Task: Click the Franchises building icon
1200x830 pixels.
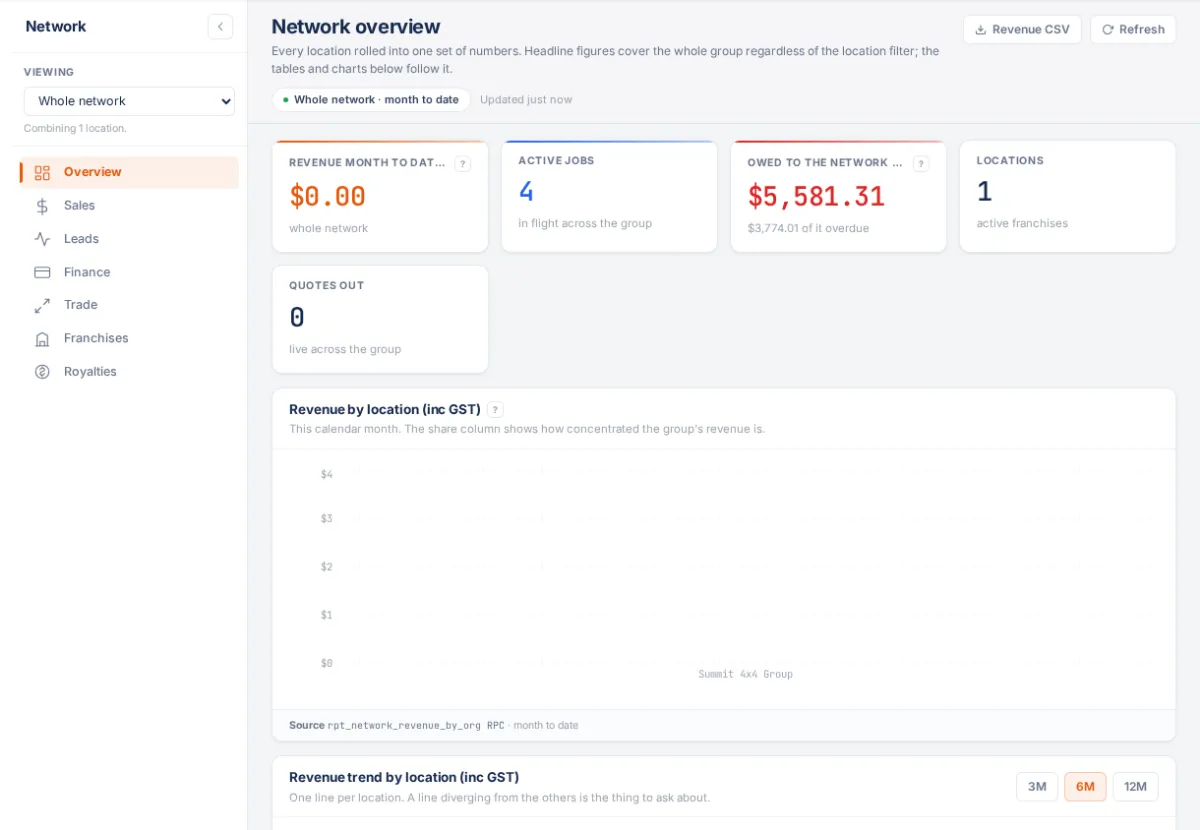Action: [x=42, y=338]
